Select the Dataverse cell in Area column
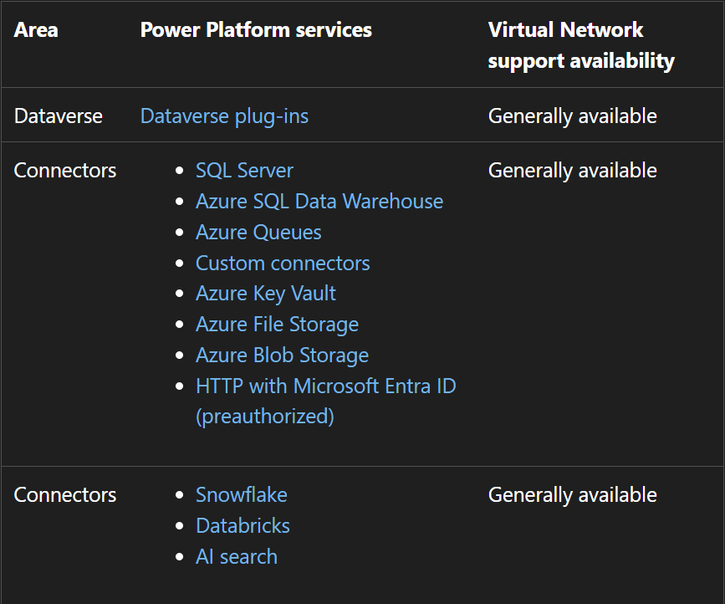Viewport: 725px width, 604px height. point(58,116)
